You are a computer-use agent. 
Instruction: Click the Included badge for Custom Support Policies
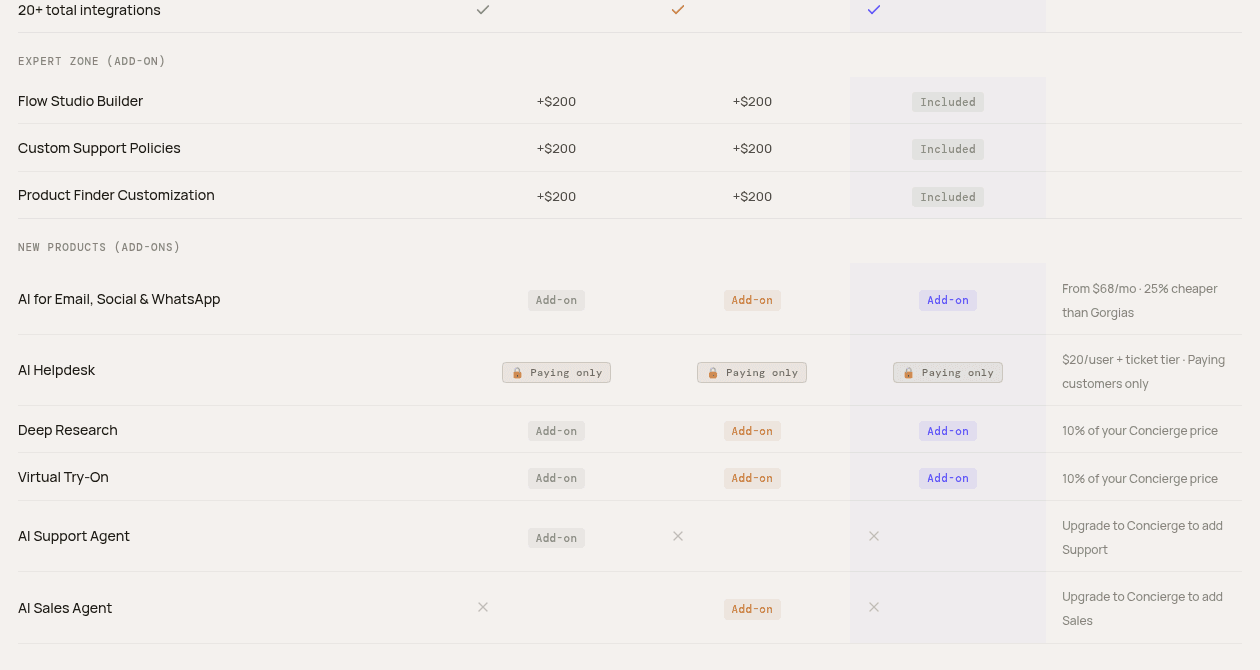click(x=948, y=149)
